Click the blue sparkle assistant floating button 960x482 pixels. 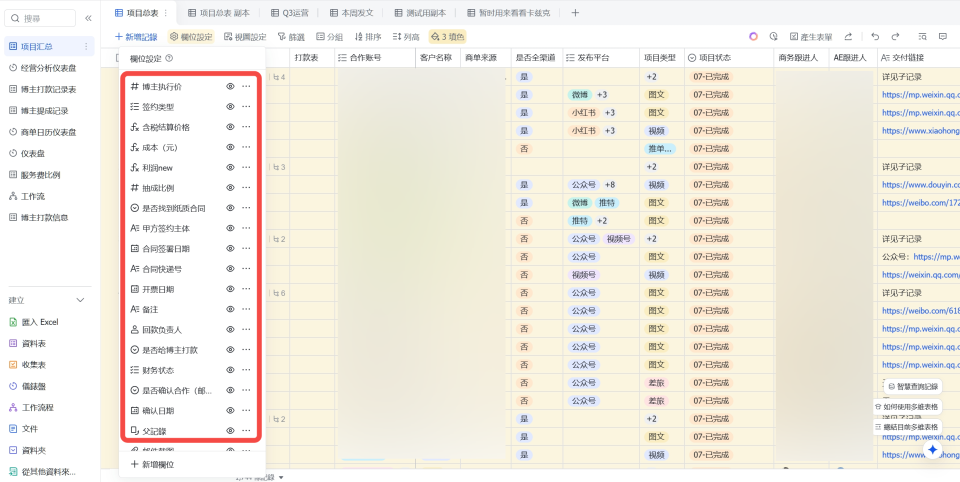click(x=932, y=450)
